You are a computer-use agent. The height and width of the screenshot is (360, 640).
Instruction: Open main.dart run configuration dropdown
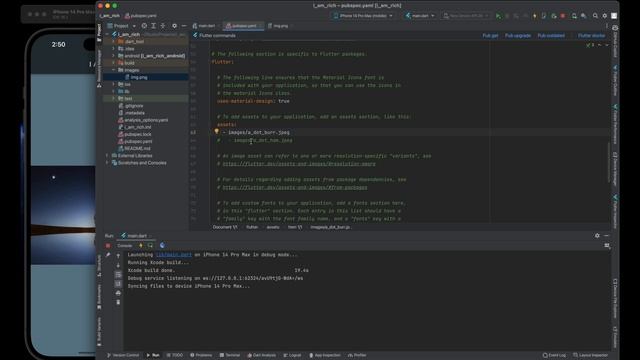point(420,16)
